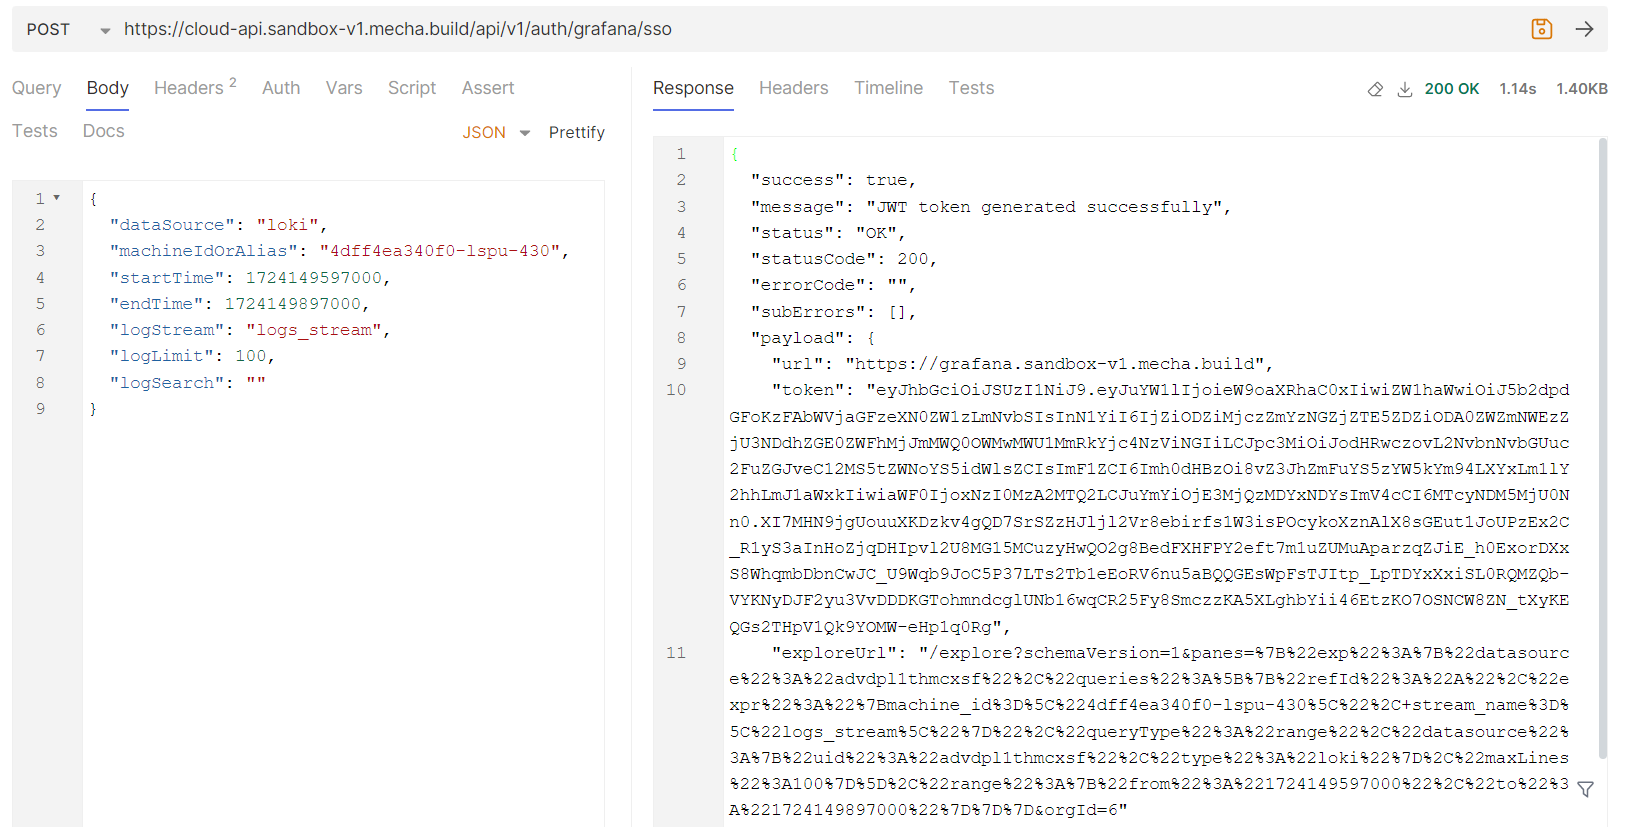Open the response Tests tab
The height and width of the screenshot is (827, 1626).
pyautogui.click(x=972, y=88)
